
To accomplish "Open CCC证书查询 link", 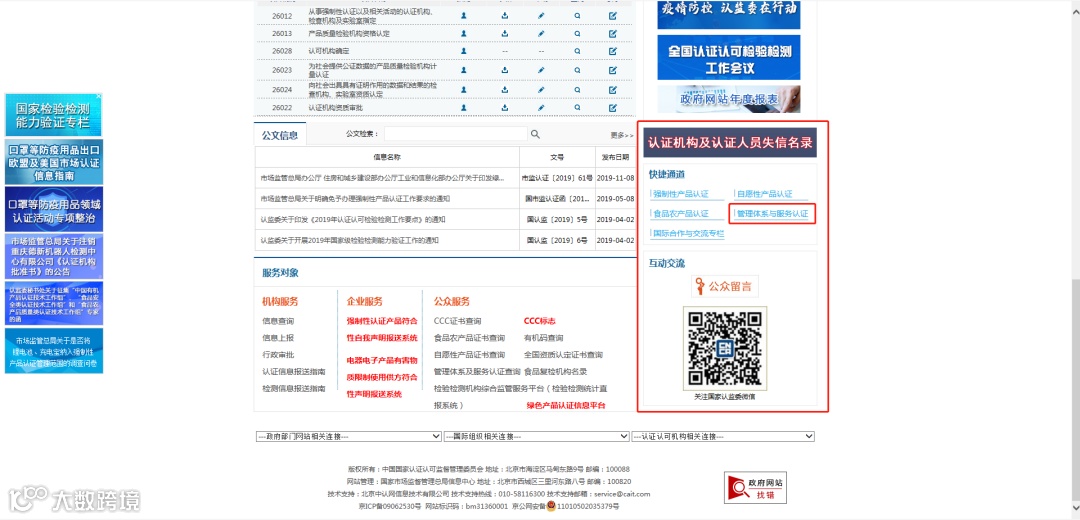I will pyautogui.click(x=457, y=321).
